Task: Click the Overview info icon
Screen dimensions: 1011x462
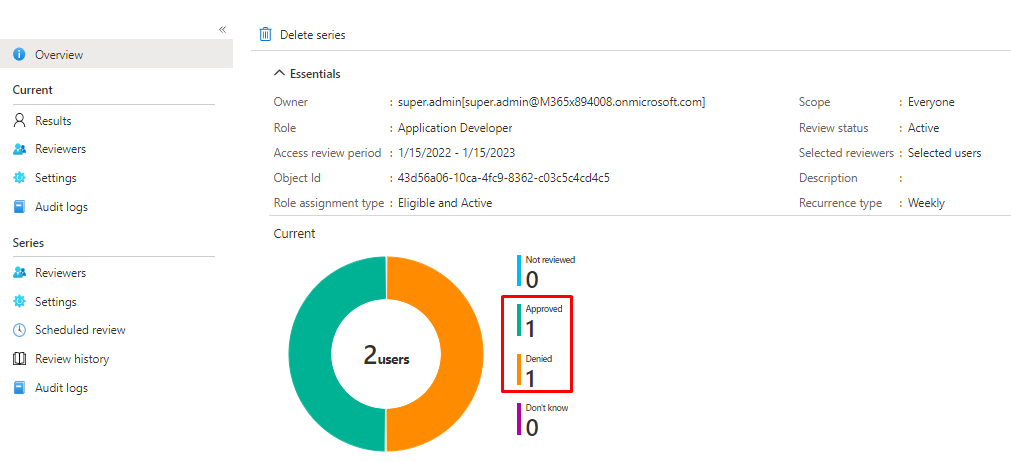Action: [19, 55]
